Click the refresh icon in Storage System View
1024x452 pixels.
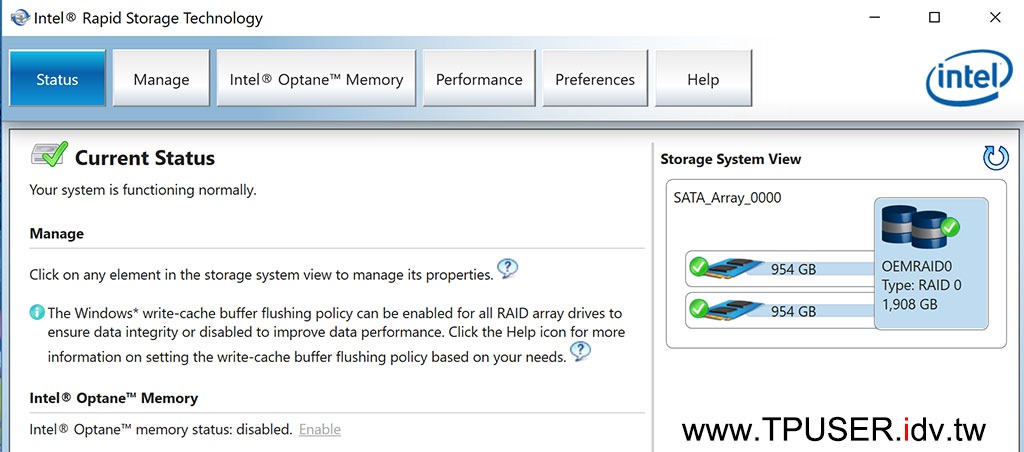[995, 157]
